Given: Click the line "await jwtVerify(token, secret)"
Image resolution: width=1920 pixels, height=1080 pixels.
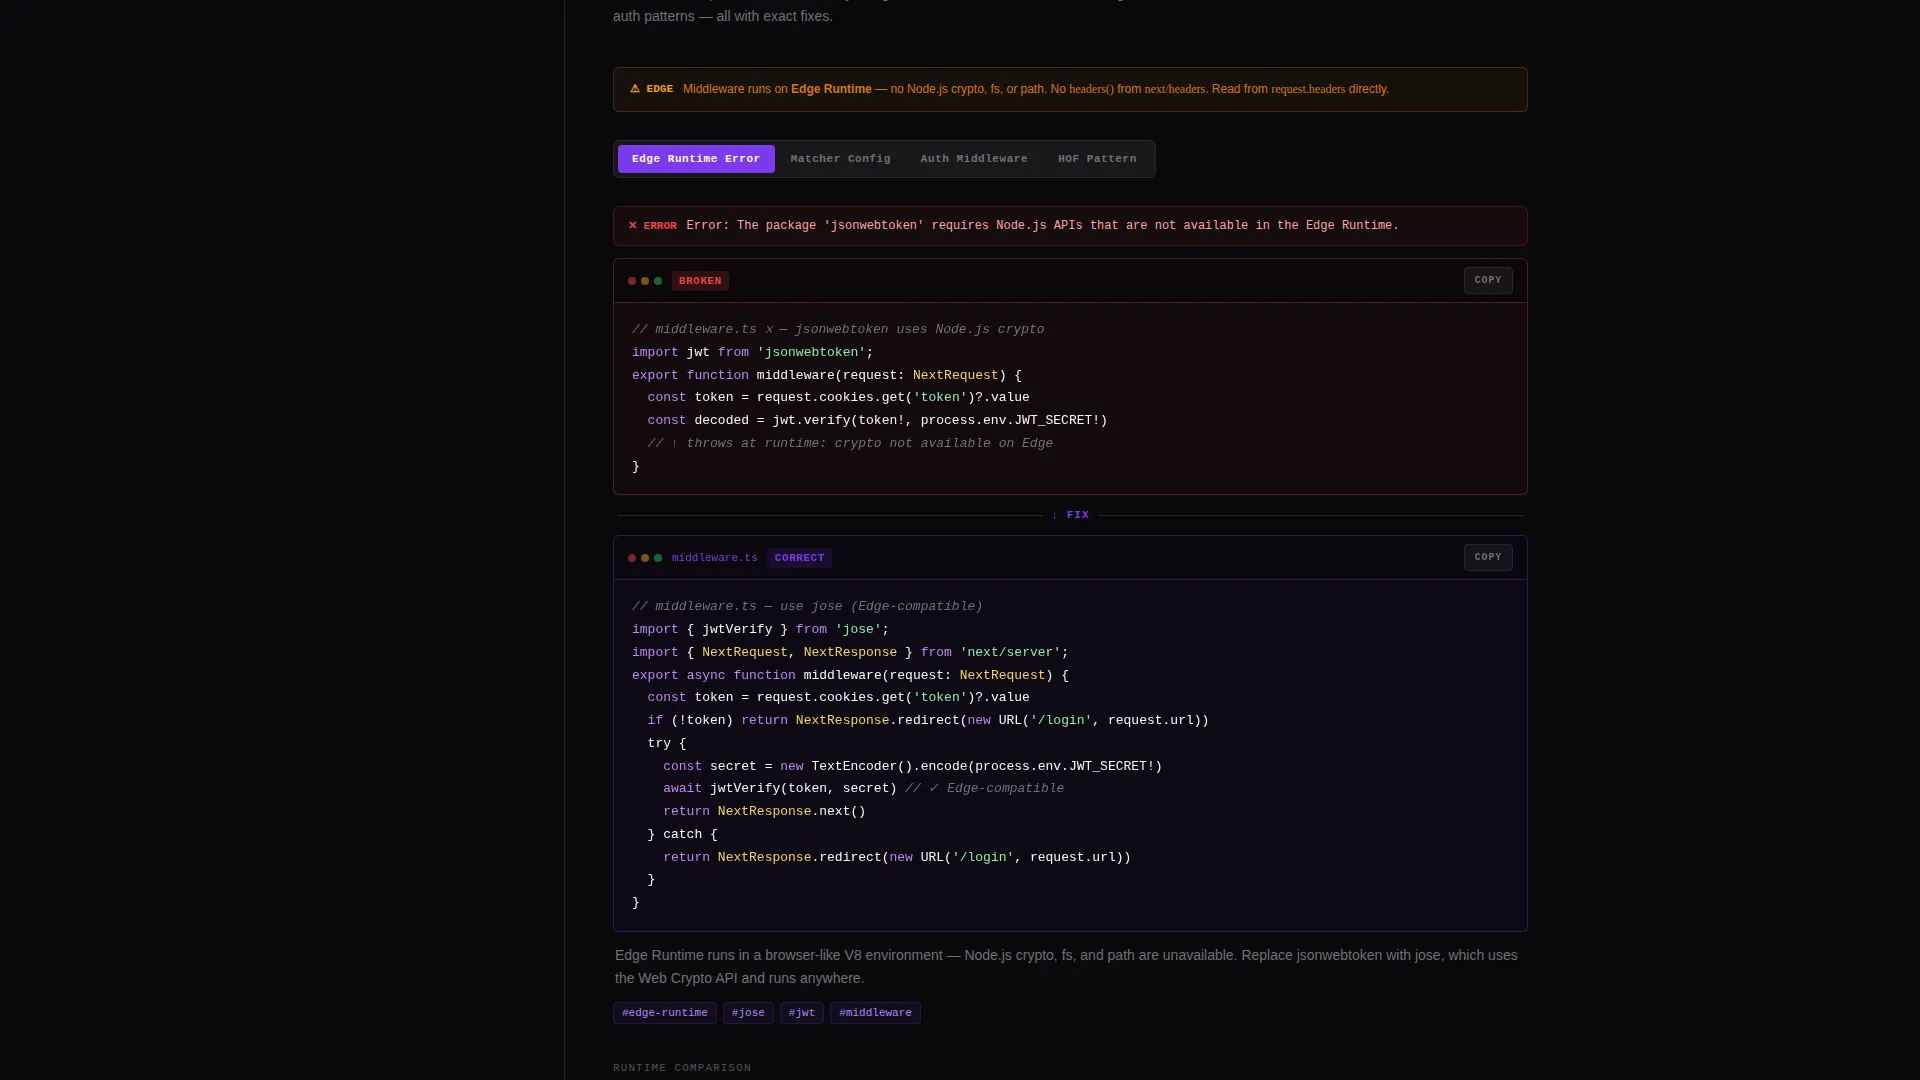Looking at the screenshot, I should (x=780, y=788).
